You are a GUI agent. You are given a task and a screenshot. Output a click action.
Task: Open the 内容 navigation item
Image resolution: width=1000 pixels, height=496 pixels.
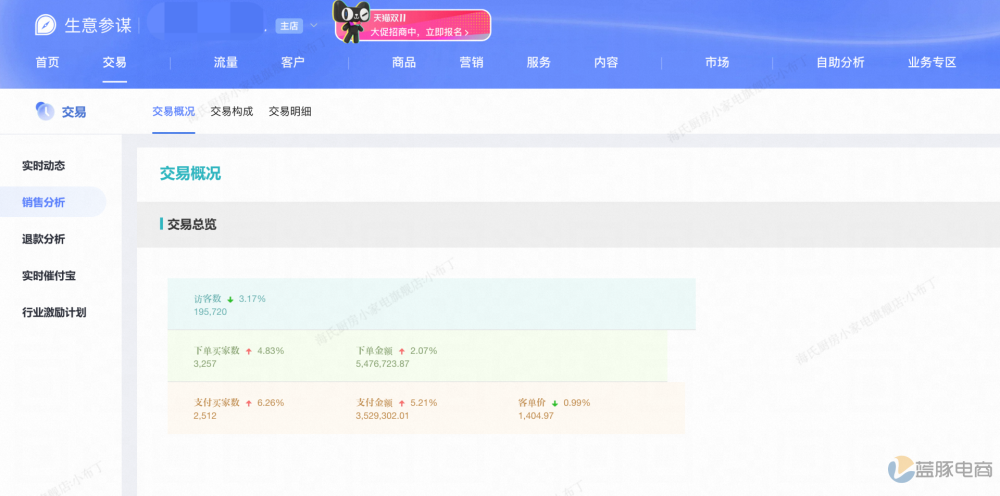click(606, 62)
